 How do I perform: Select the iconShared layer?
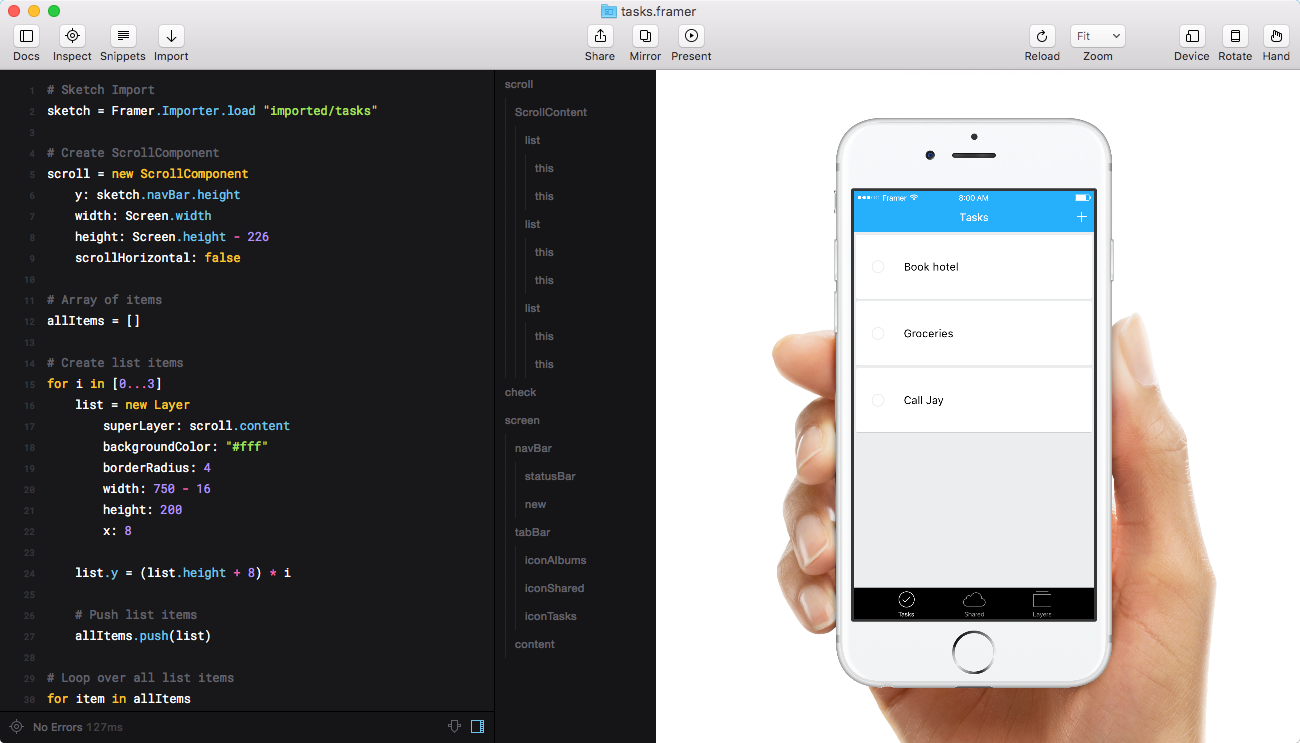click(x=554, y=588)
